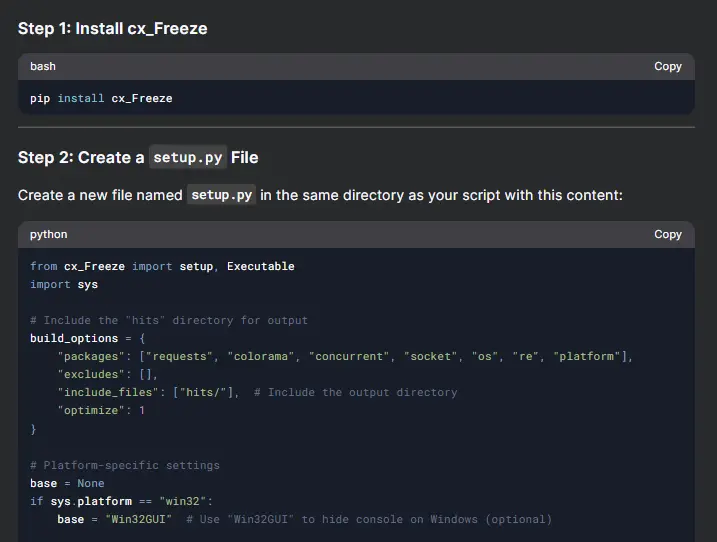This screenshot has height=542, width=717.
Task: Click setup.py inline code in the paragraph
Action: tap(221, 195)
